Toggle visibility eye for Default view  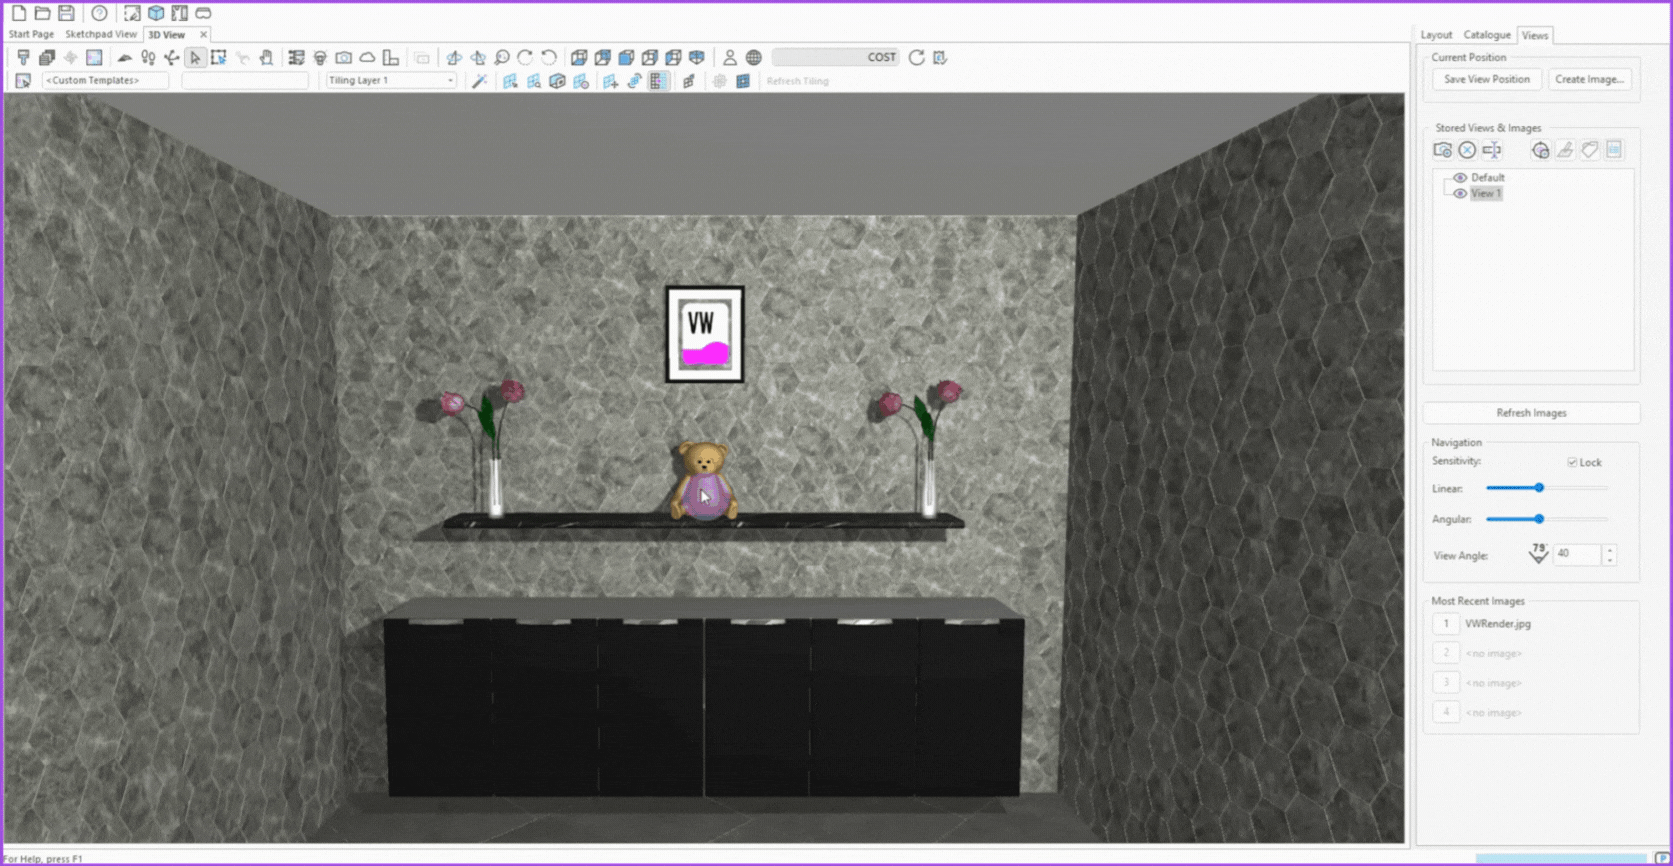[1460, 178]
